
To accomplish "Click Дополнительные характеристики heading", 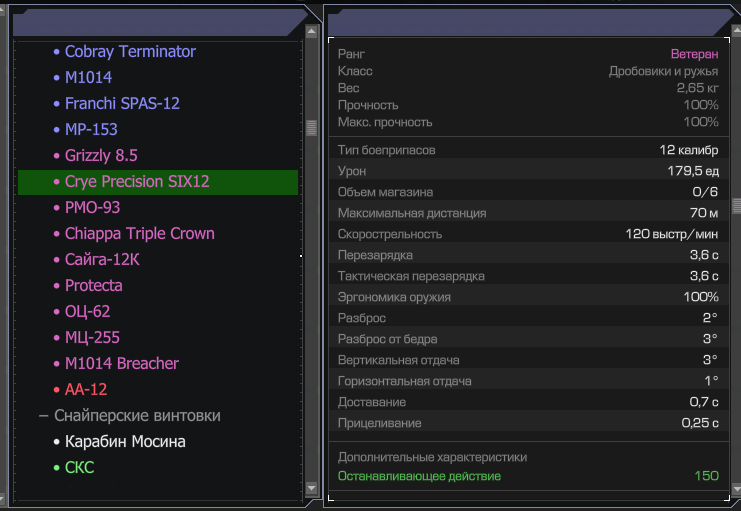I will click(432, 457).
